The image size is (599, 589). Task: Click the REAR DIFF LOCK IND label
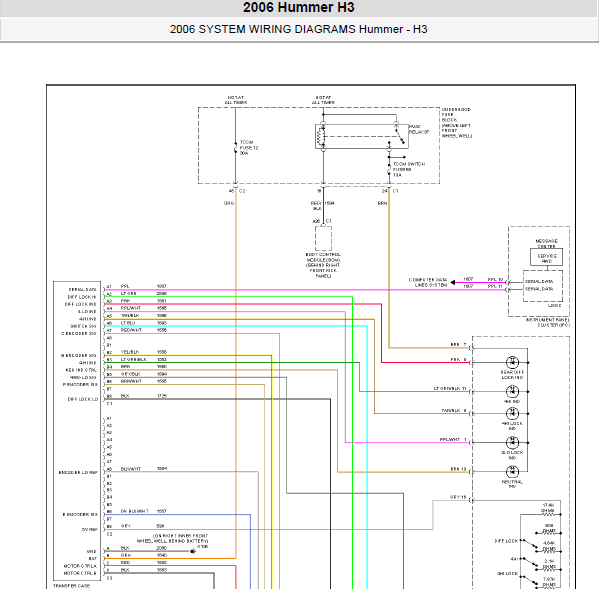pyautogui.click(x=512, y=375)
